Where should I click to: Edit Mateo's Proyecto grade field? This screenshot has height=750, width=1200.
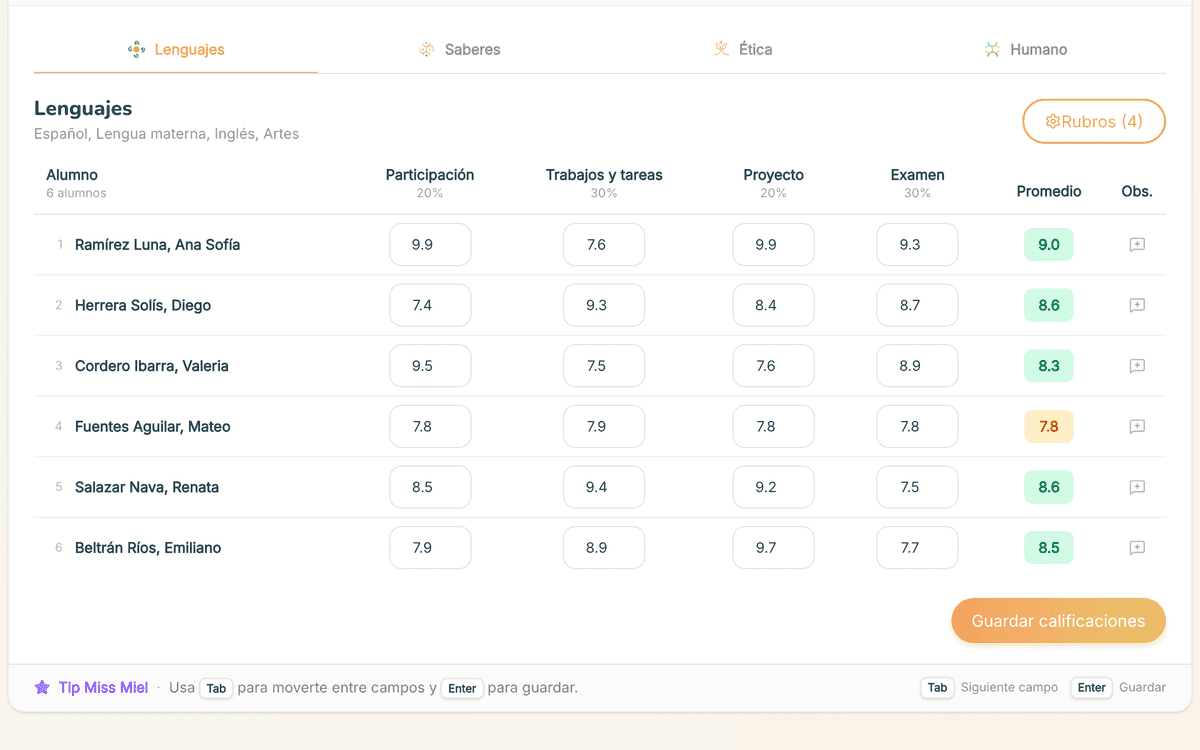point(773,427)
